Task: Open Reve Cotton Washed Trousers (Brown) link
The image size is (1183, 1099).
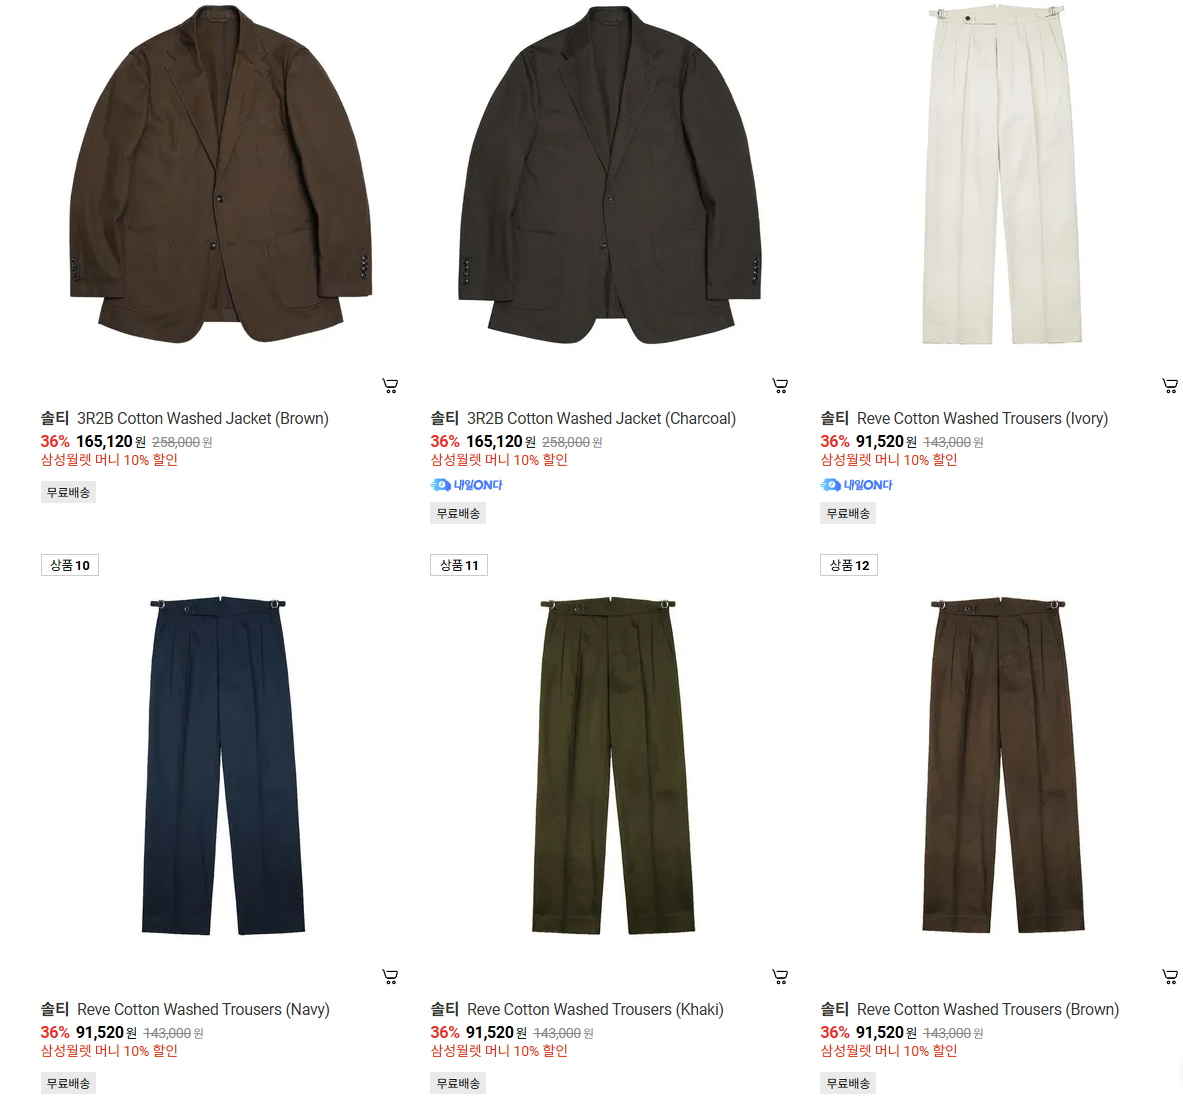Action: [988, 1009]
